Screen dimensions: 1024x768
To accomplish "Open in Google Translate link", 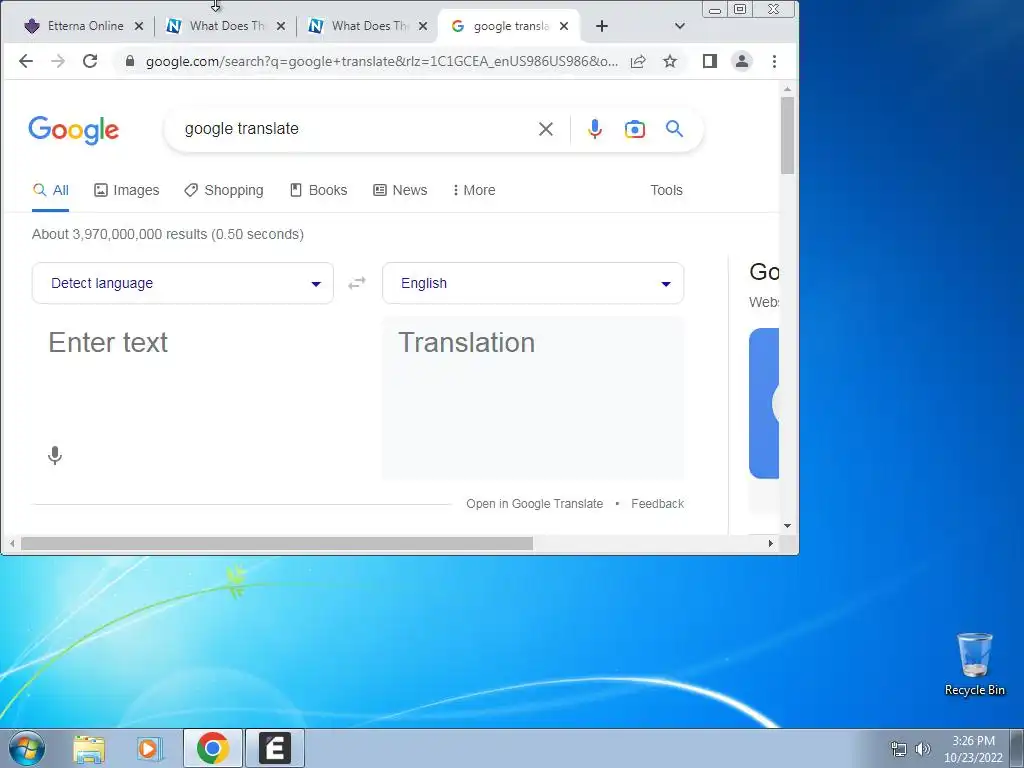I will tap(534, 504).
